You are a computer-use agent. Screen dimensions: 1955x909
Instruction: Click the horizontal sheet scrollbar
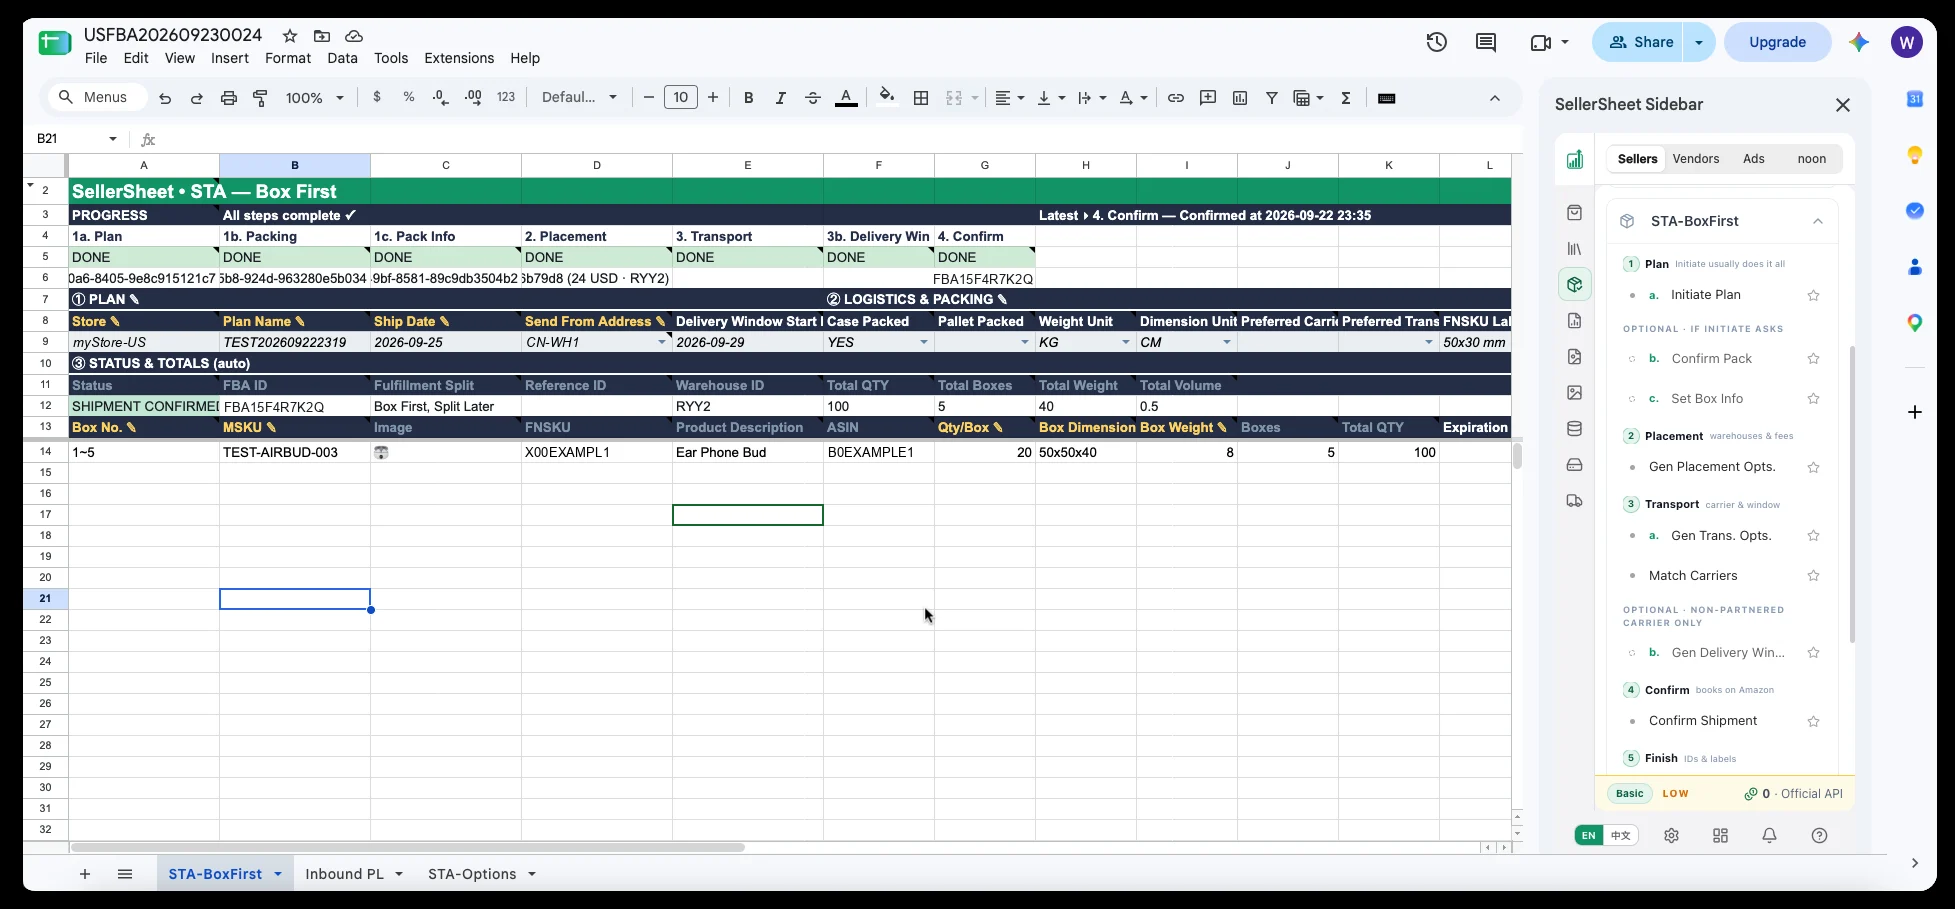coord(407,847)
